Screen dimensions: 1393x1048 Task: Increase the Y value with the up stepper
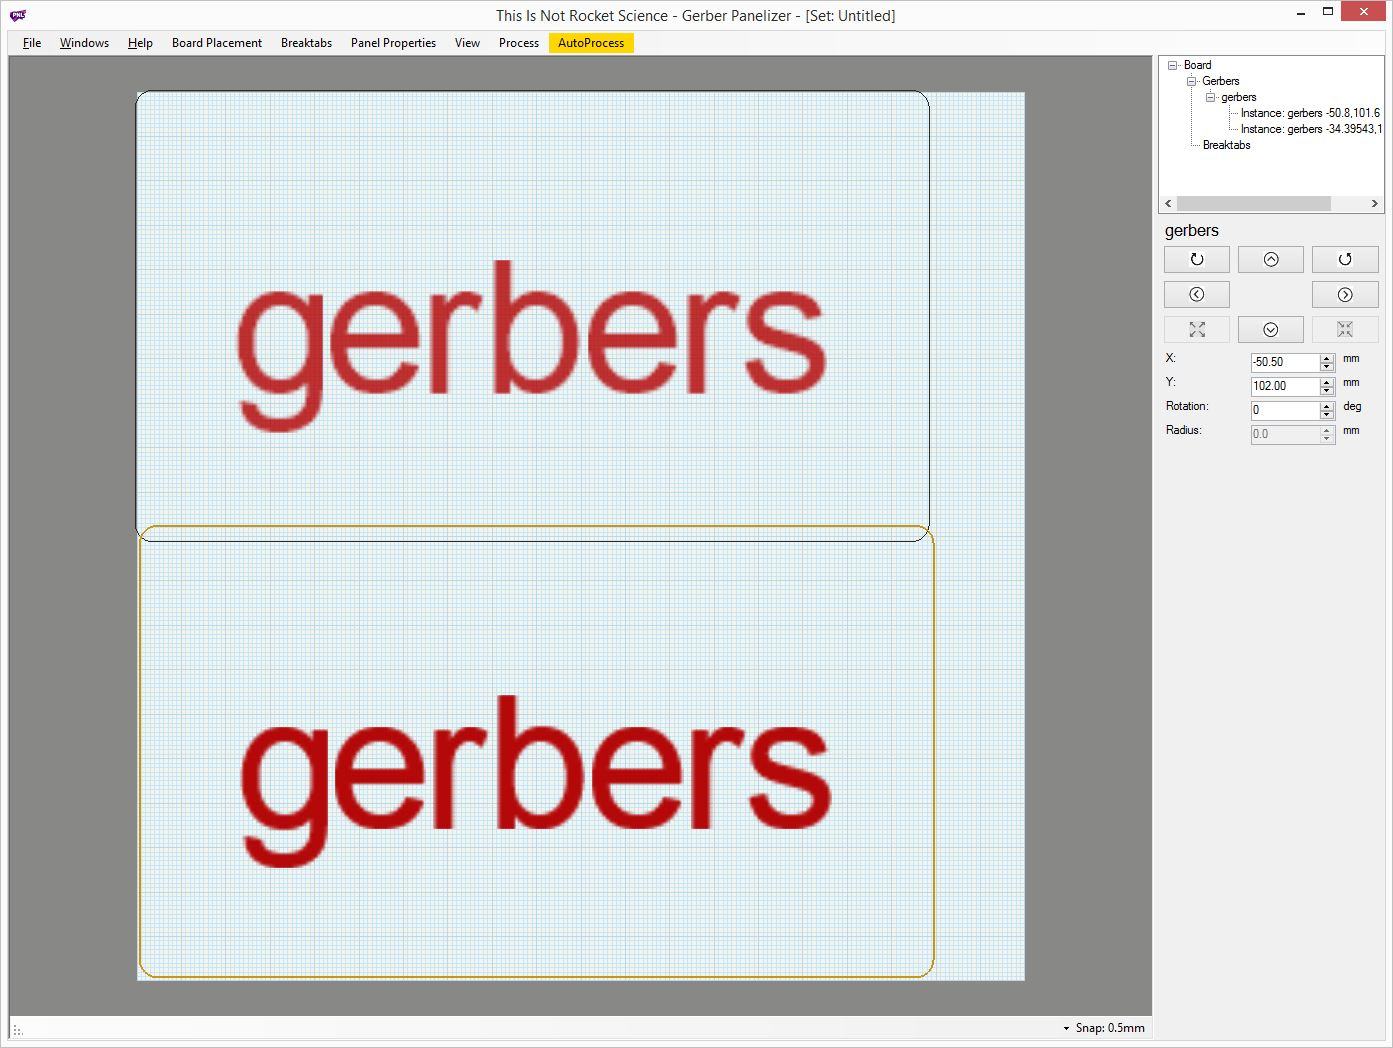[x=1327, y=382]
